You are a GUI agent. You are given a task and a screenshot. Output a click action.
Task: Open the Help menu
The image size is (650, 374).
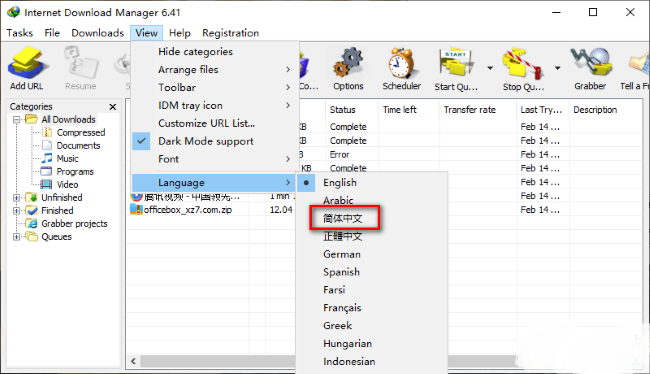pos(180,33)
